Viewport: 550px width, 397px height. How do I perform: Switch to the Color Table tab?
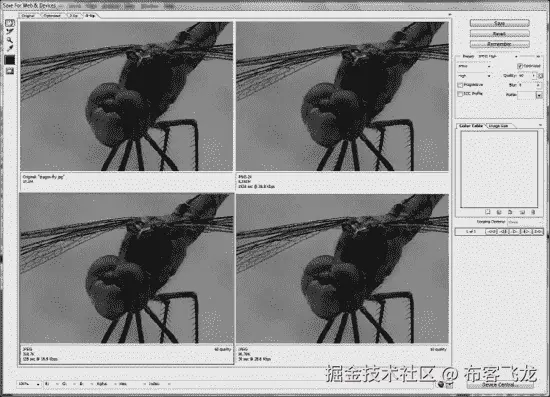(x=471, y=126)
